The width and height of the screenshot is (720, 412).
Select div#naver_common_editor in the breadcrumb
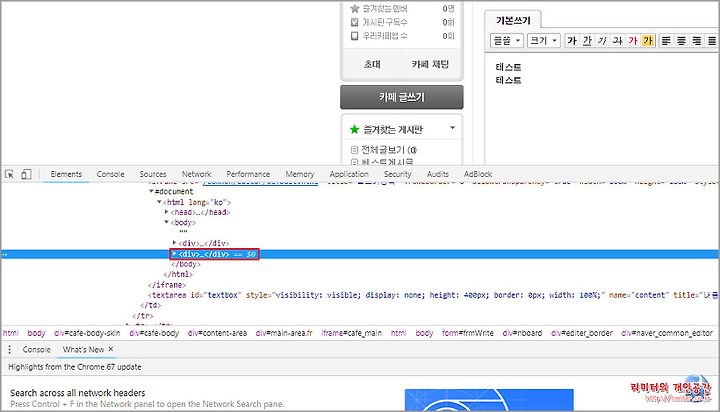[667, 333]
